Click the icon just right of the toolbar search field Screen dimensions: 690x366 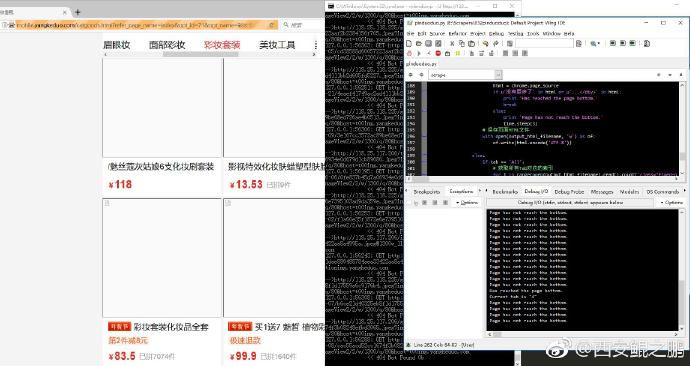pyautogui.click(x=579, y=44)
